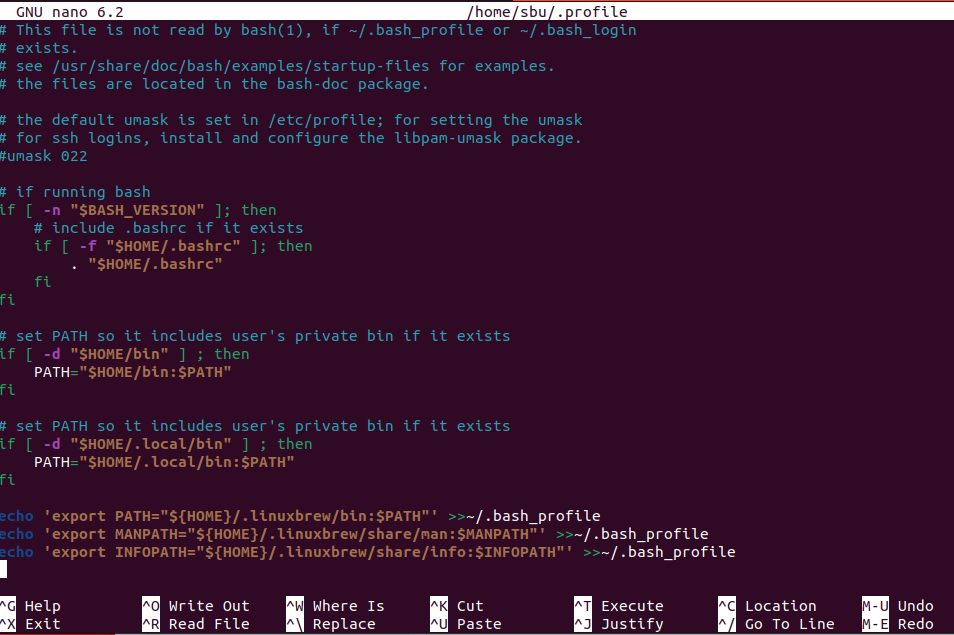Screen dimensions: 954x635
Task: Select the ^\ Replace shortcut
Action: pos(335,624)
